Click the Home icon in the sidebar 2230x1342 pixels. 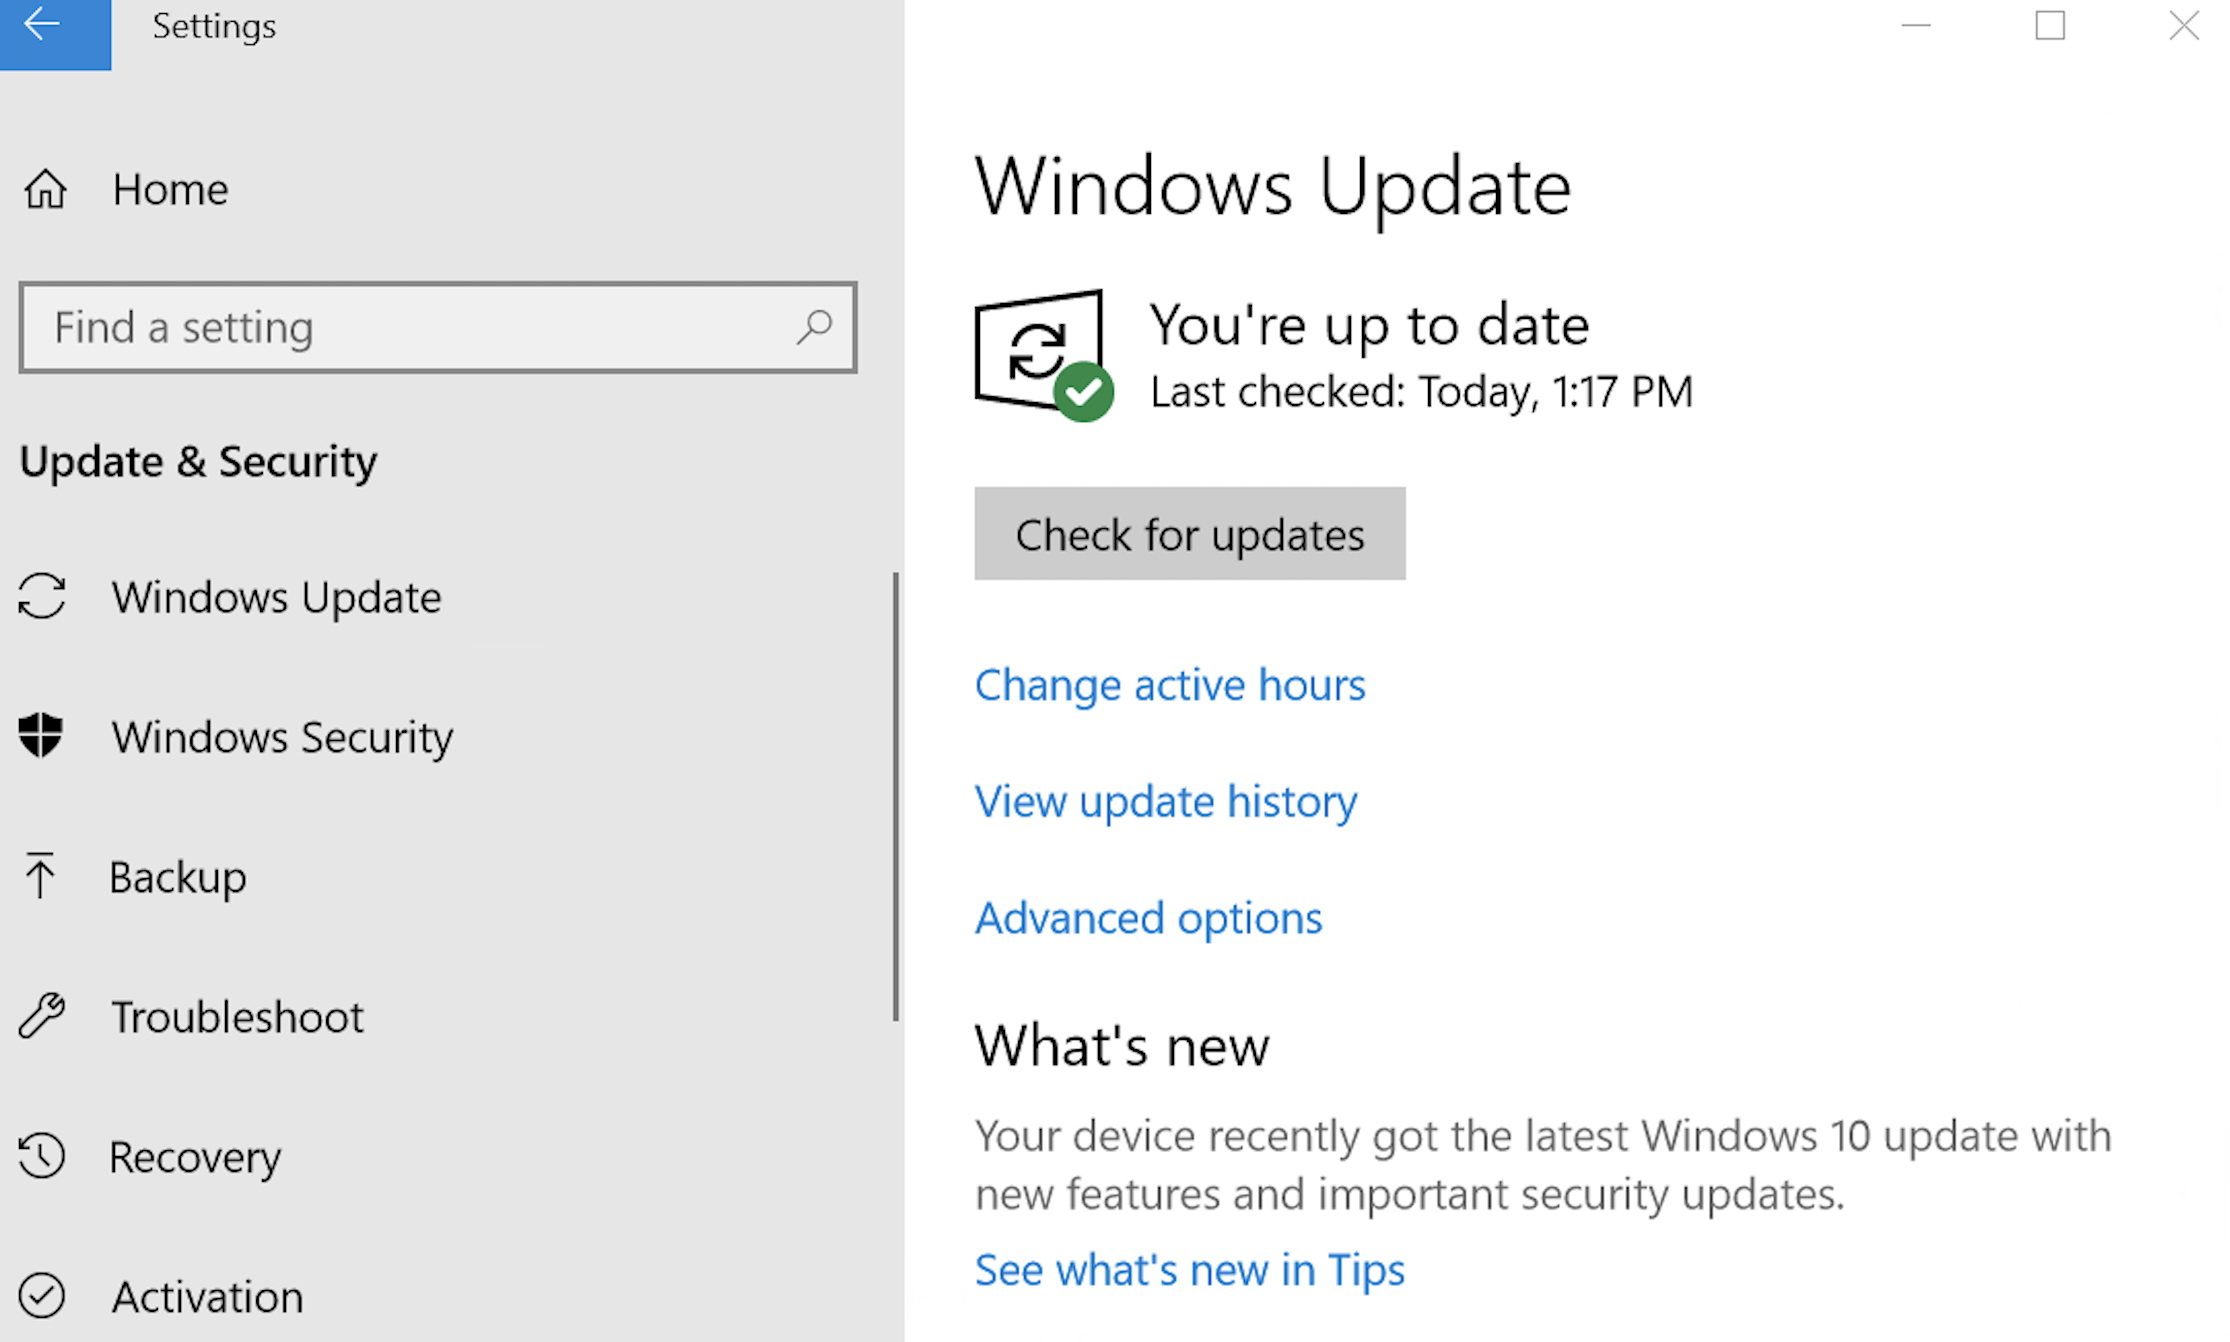44,188
